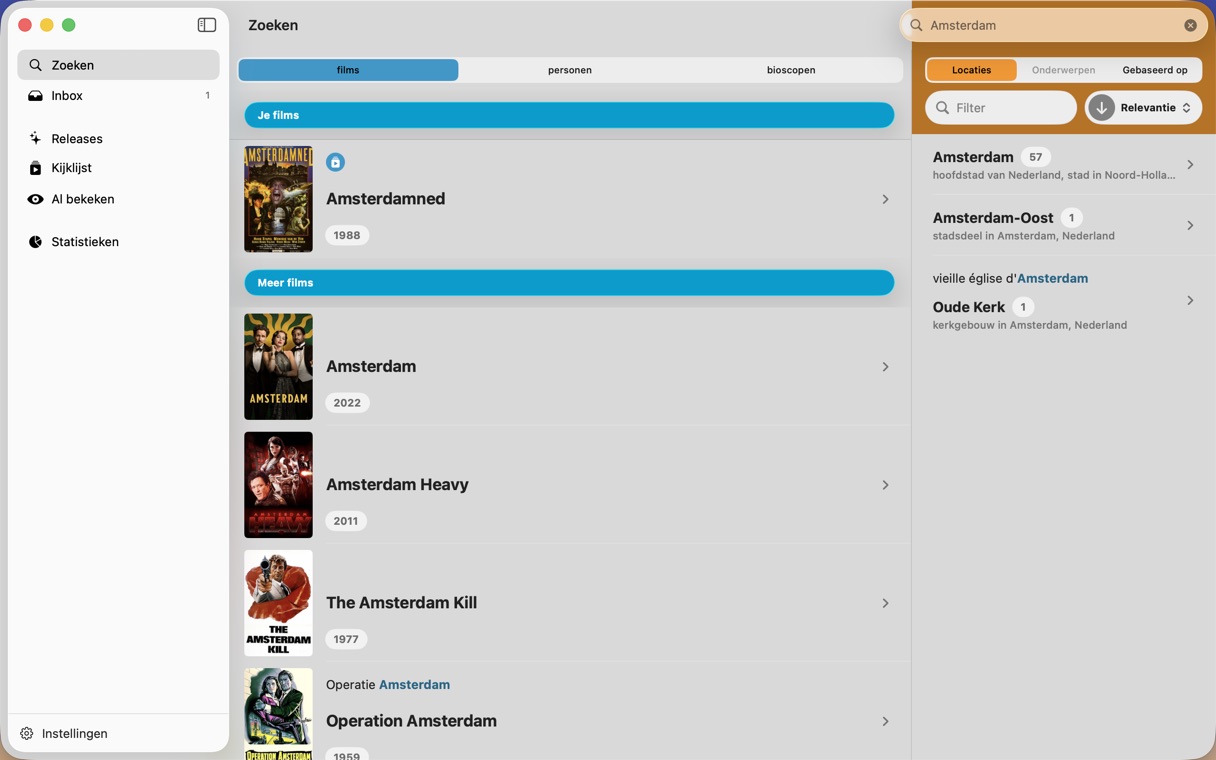Open the Amsterdam-Oost location chevron
This screenshot has height=760, width=1216.
coord(1190,226)
